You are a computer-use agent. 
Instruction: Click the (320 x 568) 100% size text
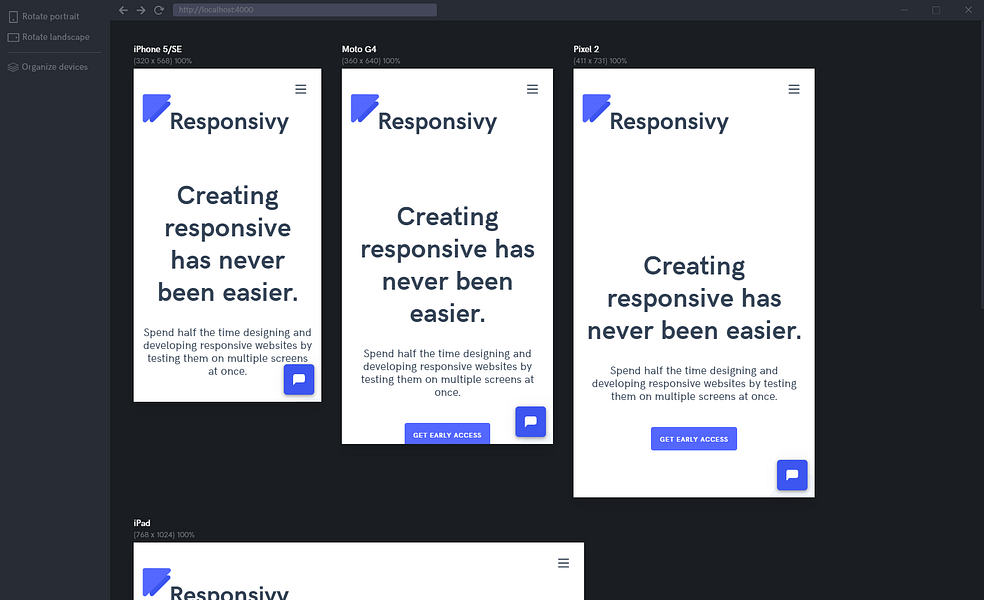click(x=163, y=61)
